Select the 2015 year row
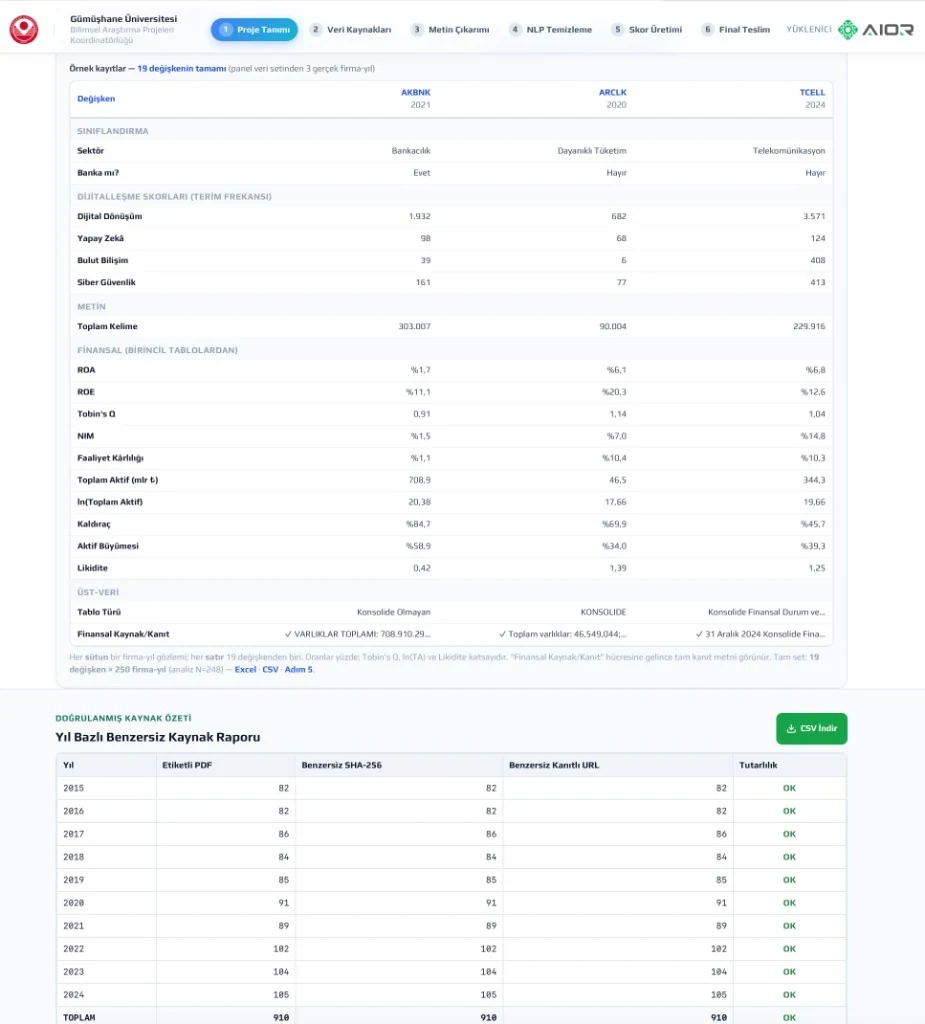Image resolution: width=925 pixels, height=1024 pixels. pyautogui.click(x=451, y=788)
